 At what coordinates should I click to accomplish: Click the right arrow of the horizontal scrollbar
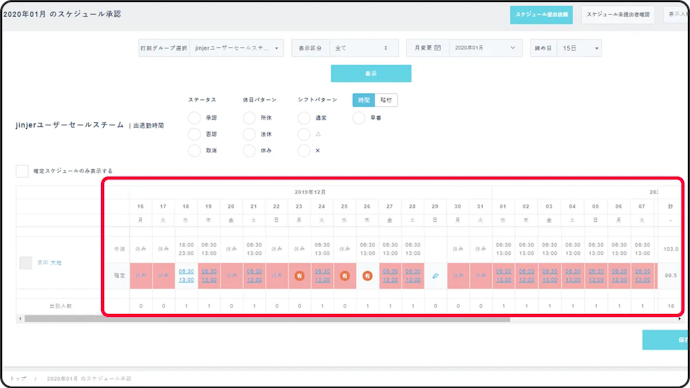pos(680,319)
